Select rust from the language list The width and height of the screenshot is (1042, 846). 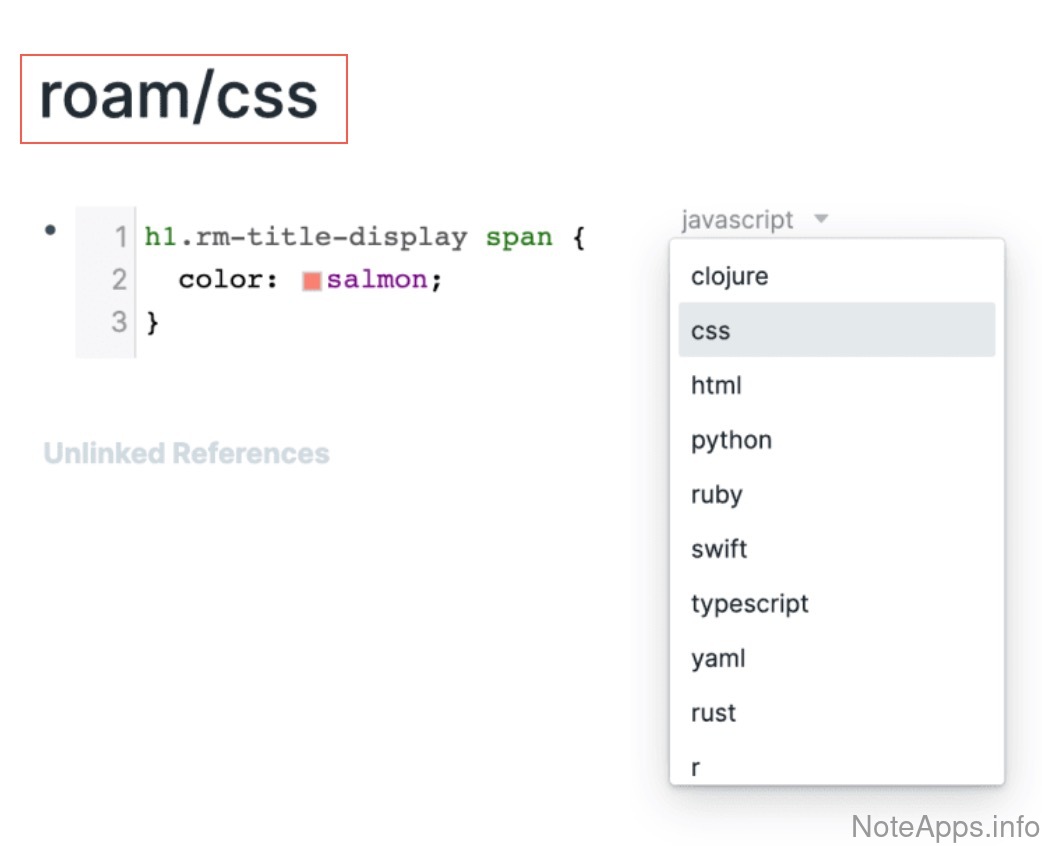[x=713, y=713]
